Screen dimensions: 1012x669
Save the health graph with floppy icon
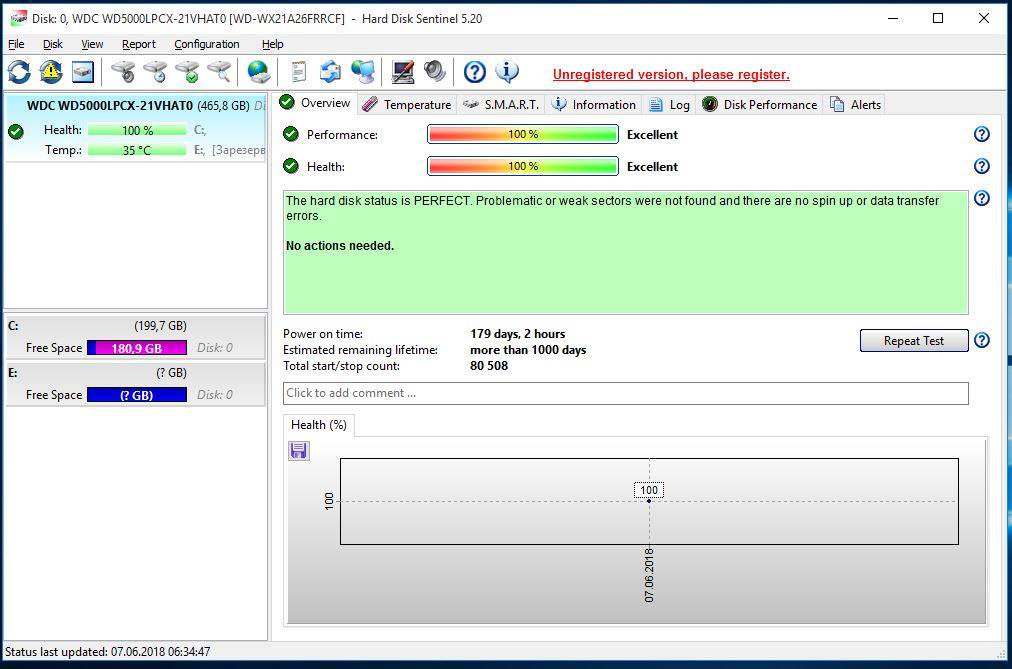(298, 451)
